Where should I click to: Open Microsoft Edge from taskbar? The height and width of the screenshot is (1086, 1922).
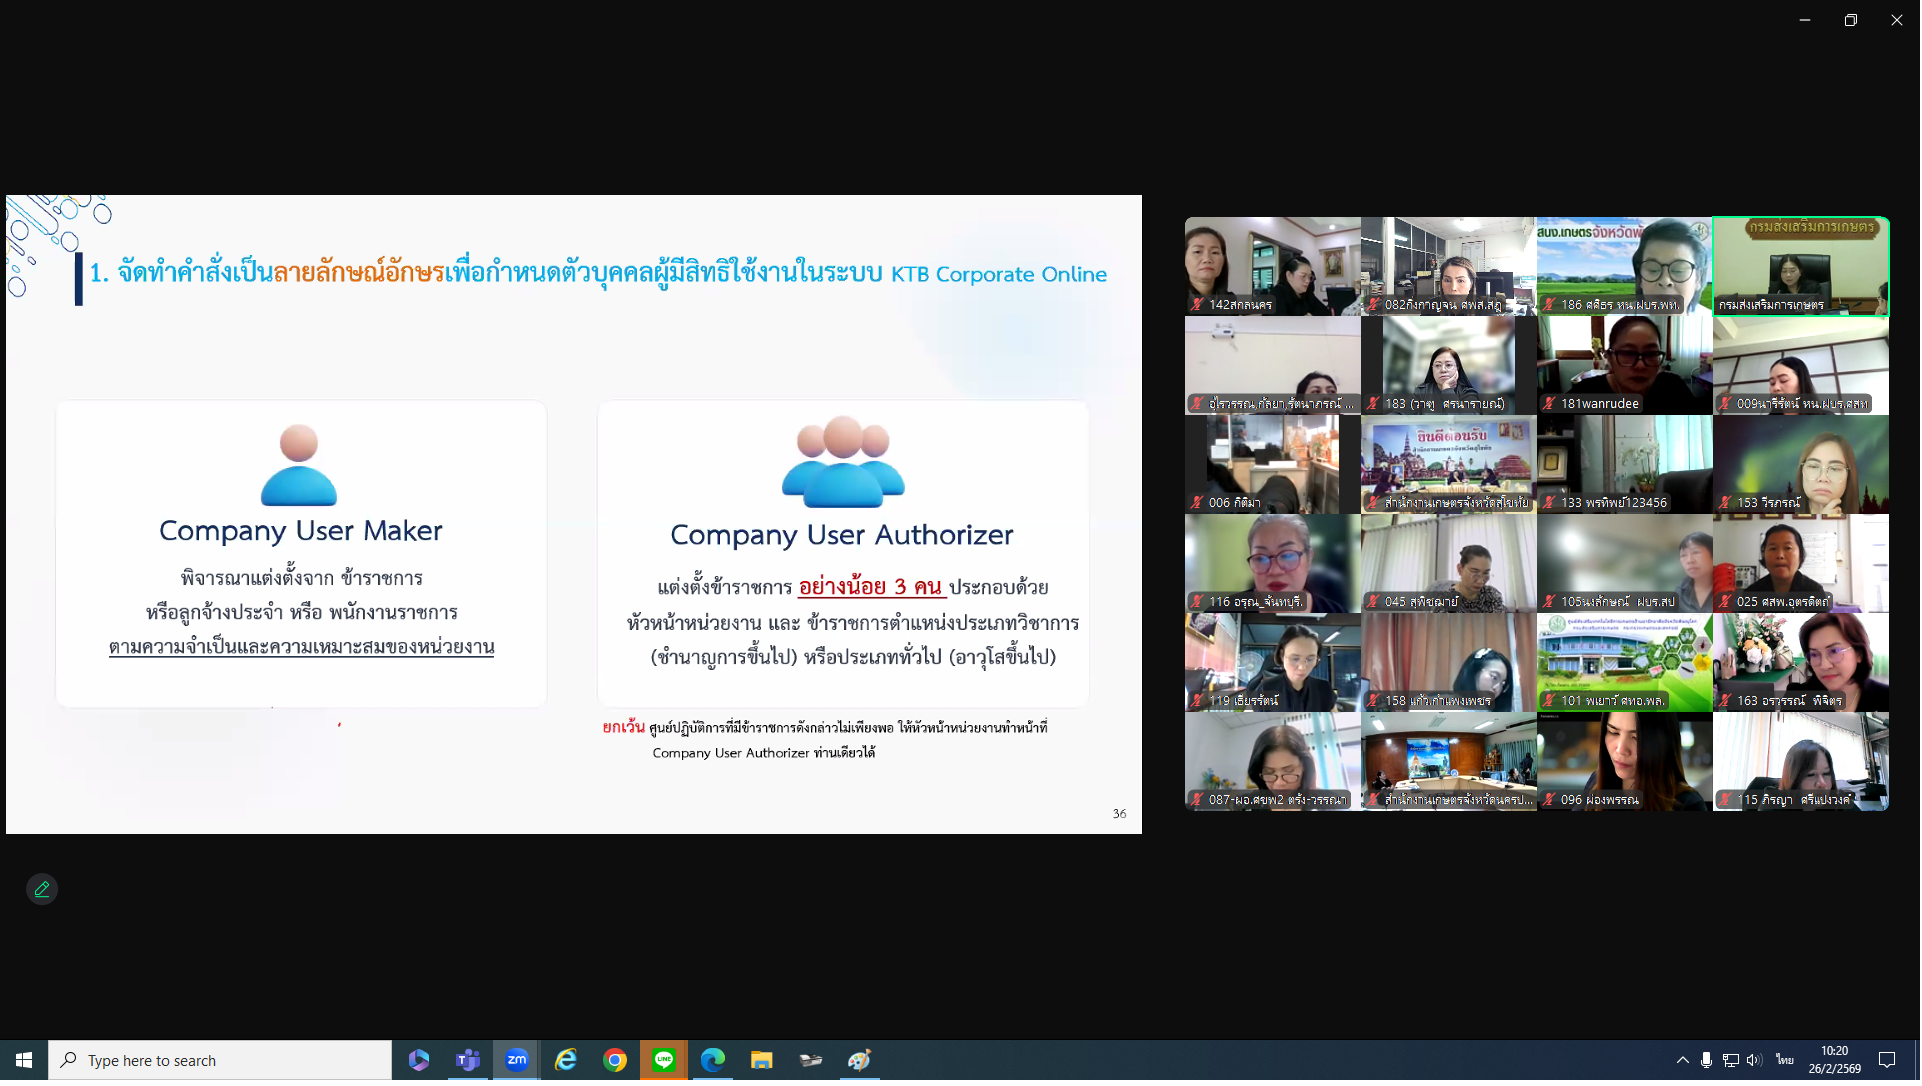[x=713, y=1060]
